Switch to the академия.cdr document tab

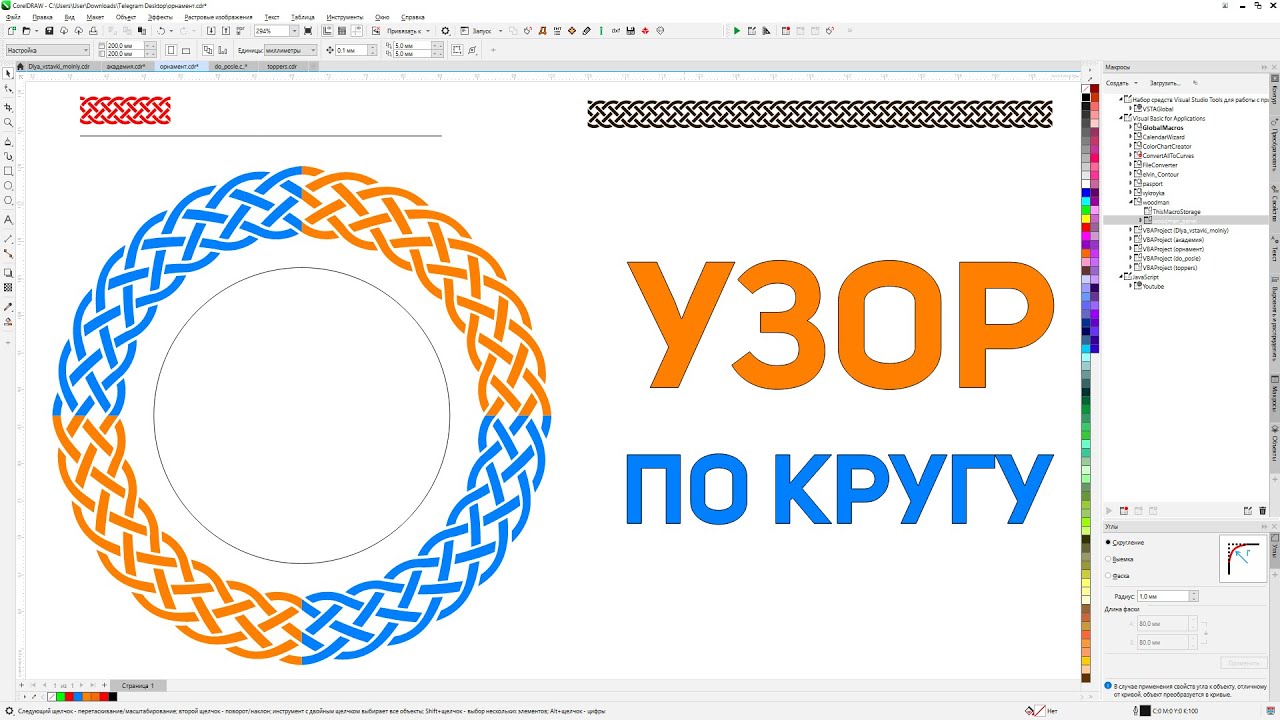click(125, 67)
